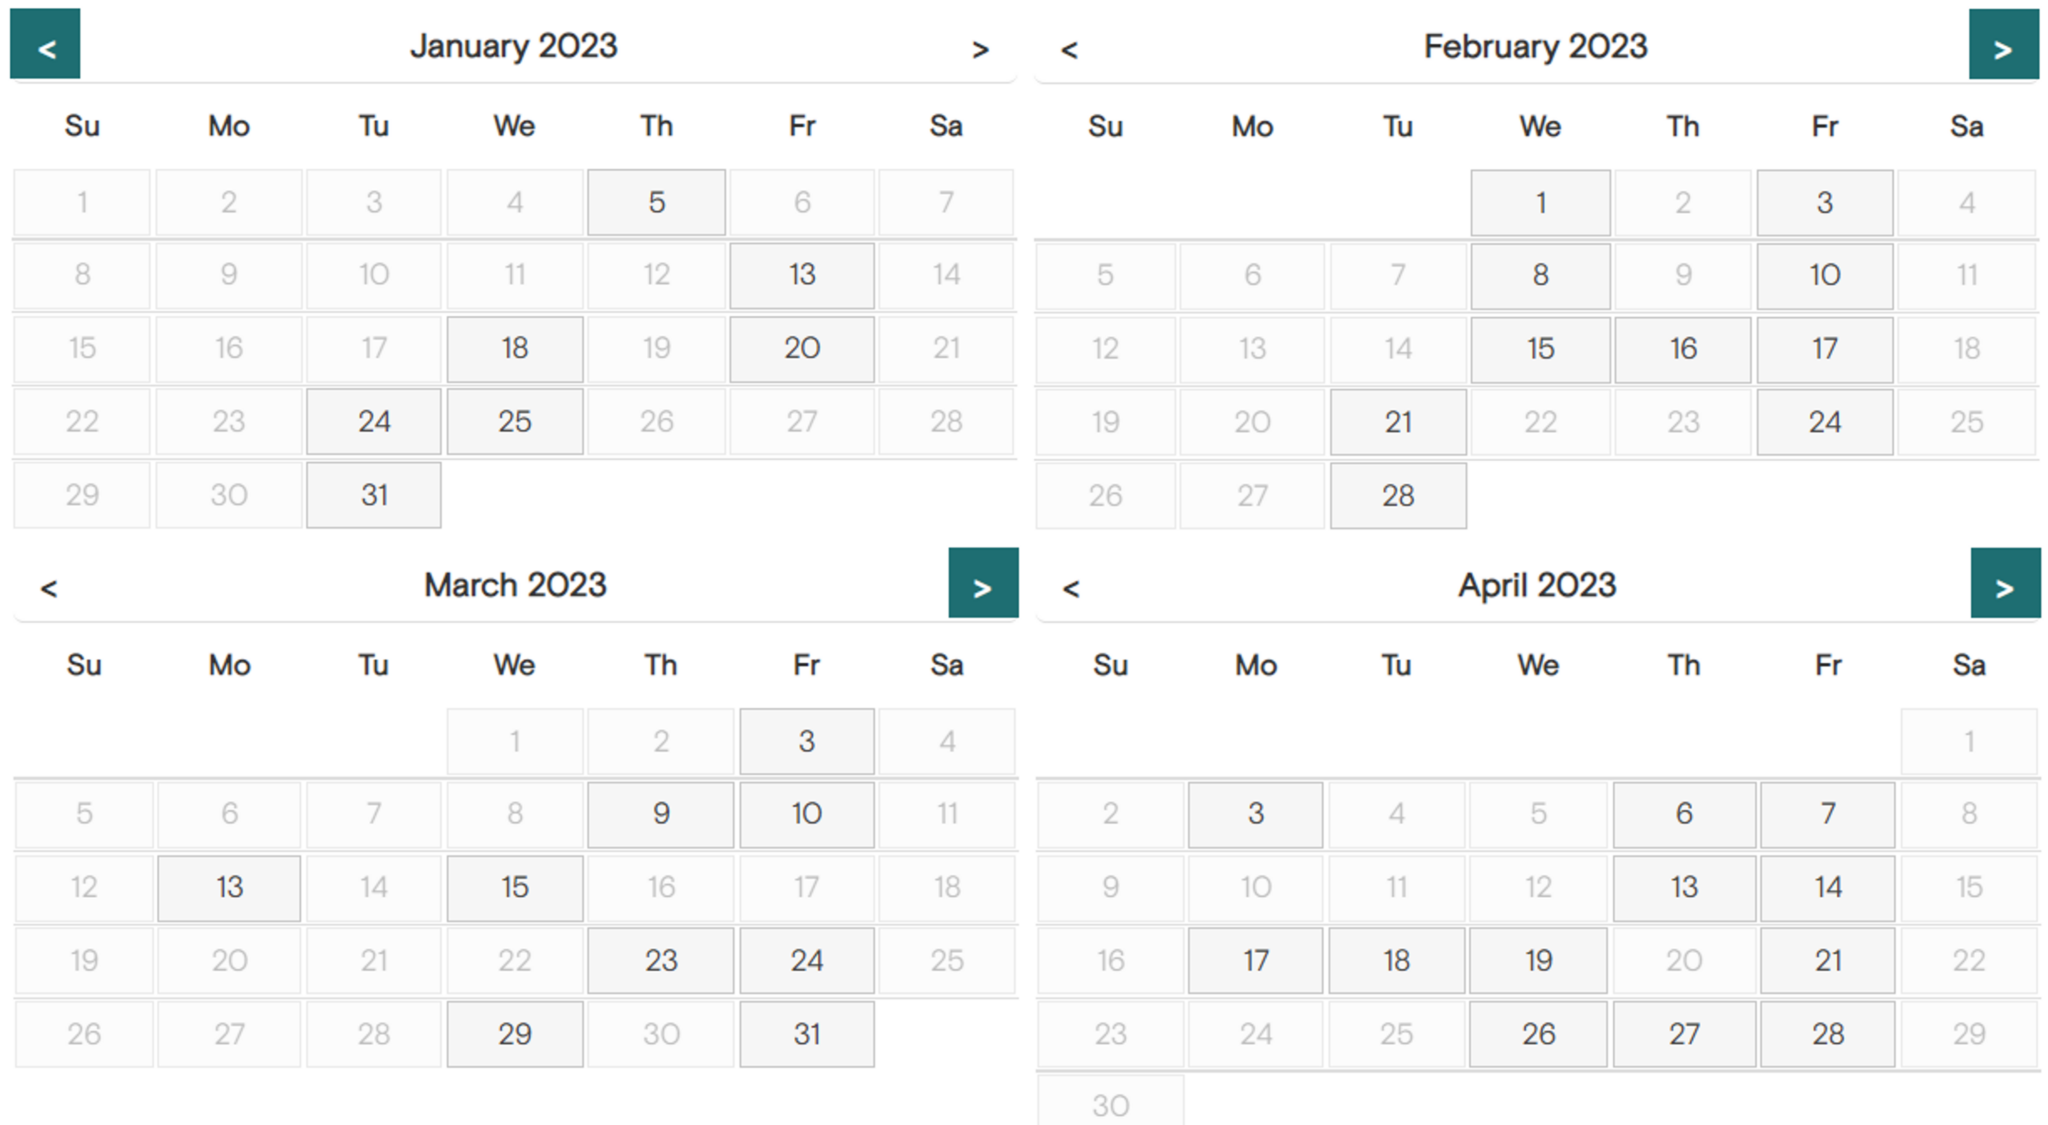Pick February 14 as a date
This screenshot has height=1125, width=2048.
coord(1397,349)
